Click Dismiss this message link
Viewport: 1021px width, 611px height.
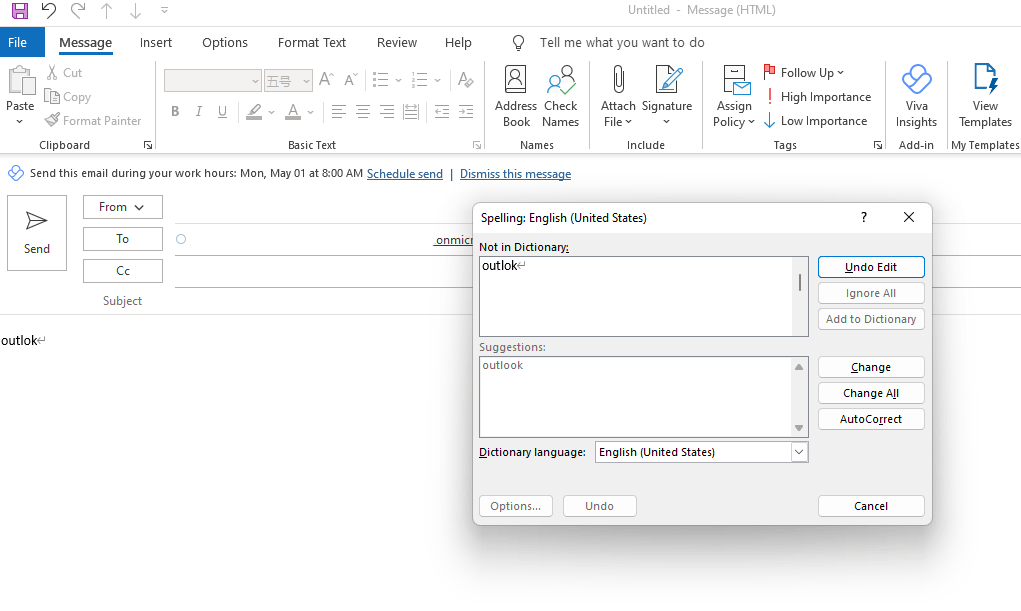[x=515, y=174]
